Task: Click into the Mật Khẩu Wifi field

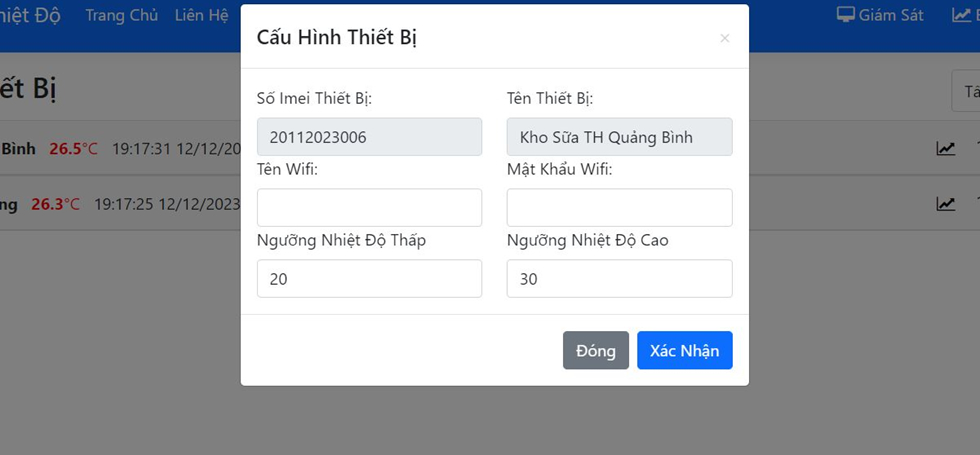Action: [x=619, y=208]
